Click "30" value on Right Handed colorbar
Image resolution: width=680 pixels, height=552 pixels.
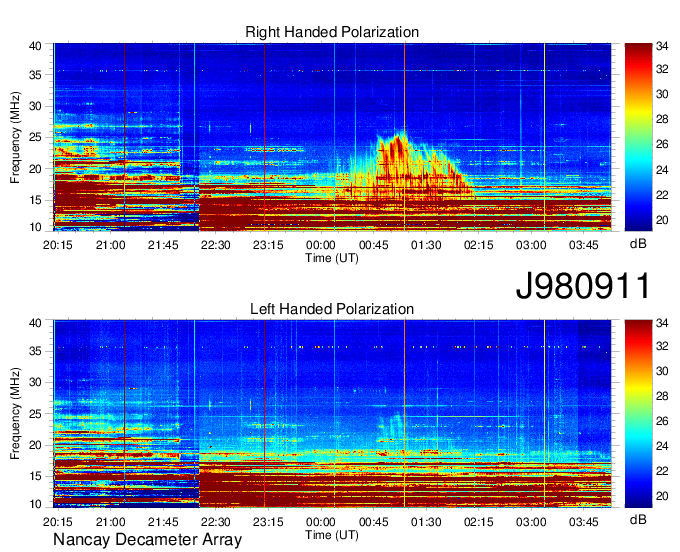(x=662, y=94)
